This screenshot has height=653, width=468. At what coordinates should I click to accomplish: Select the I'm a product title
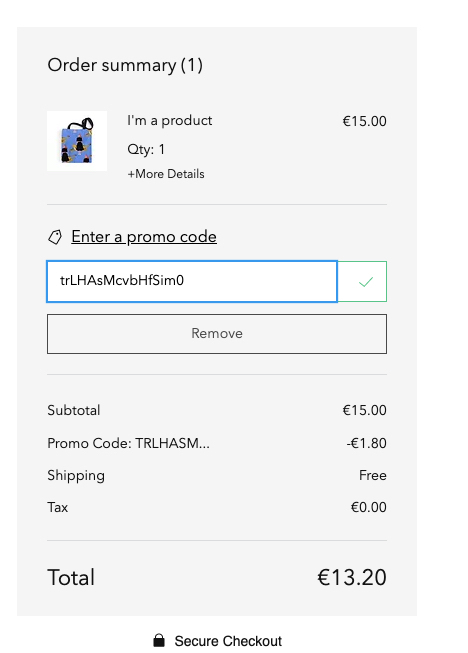170,121
